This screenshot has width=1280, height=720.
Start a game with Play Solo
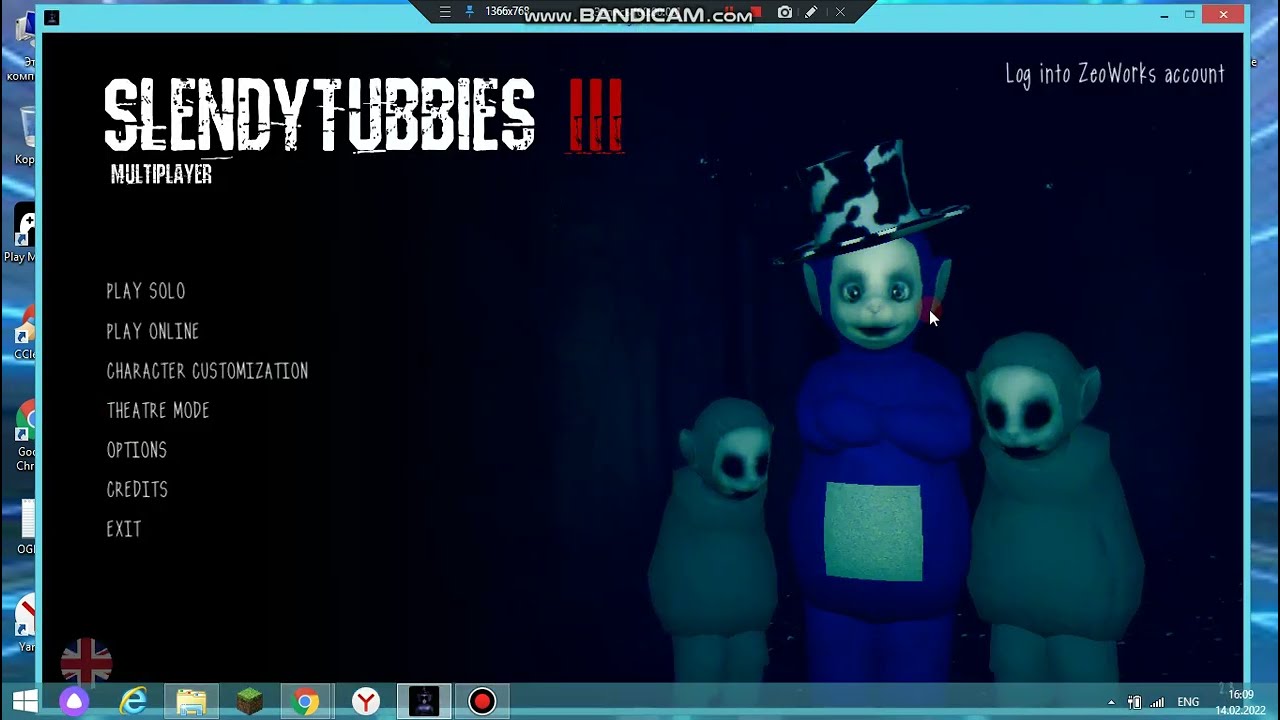[x=146, y=291]
